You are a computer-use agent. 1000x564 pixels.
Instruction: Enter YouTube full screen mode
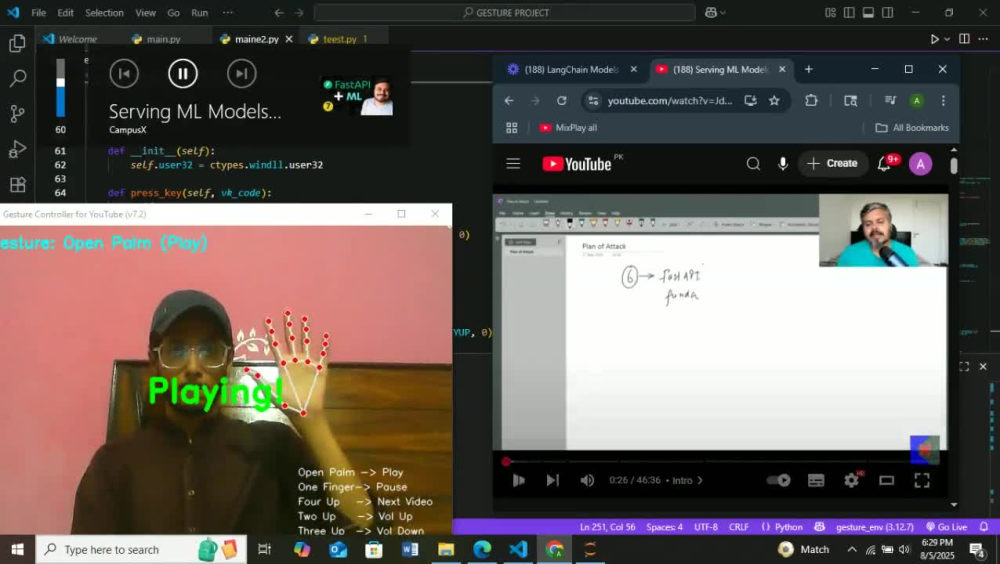click(x=922, y=480)
